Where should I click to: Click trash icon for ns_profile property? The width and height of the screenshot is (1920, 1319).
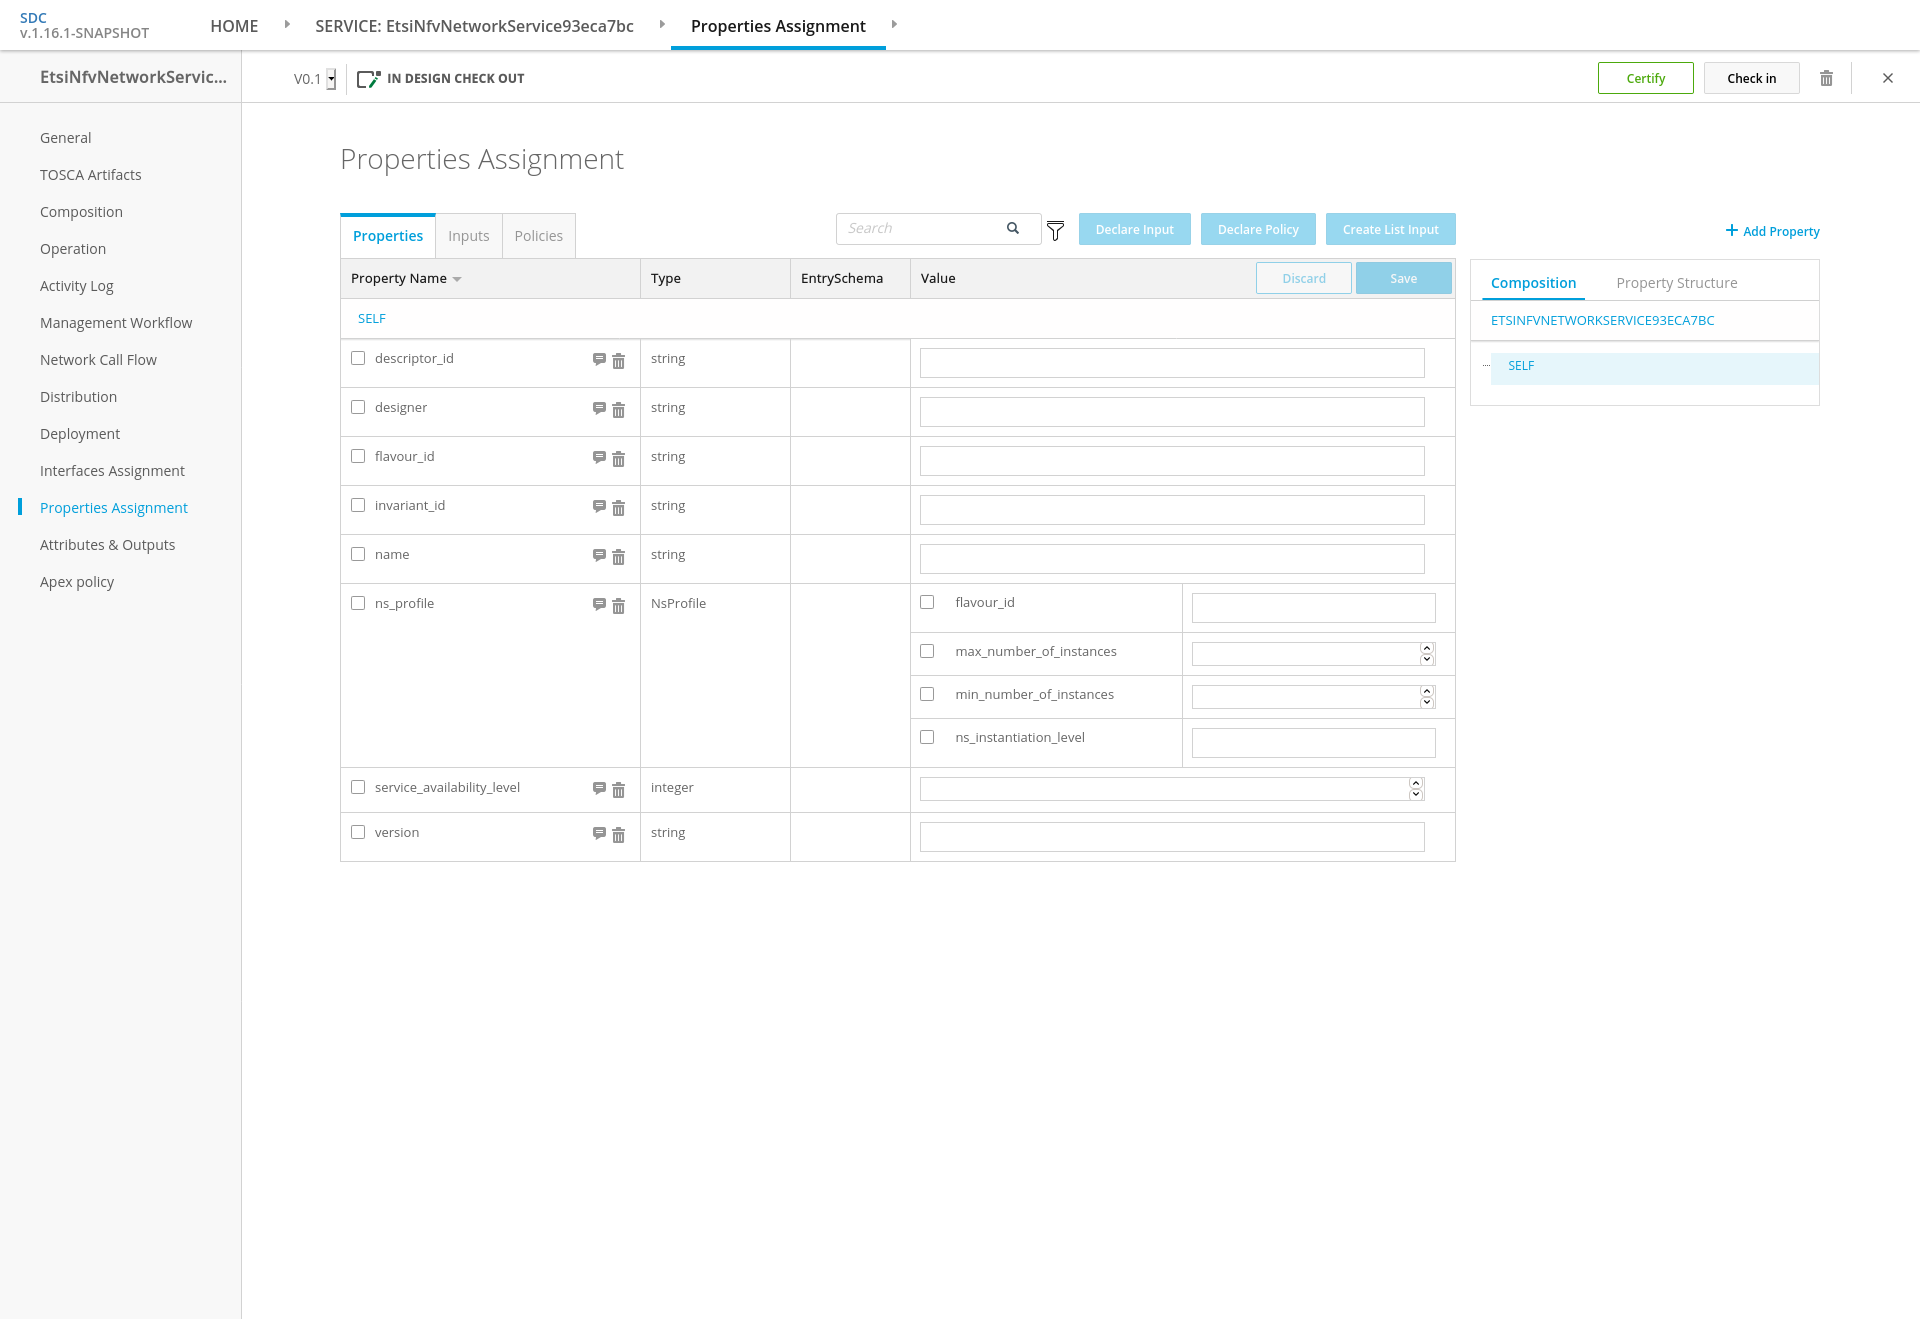click(618, 606)
